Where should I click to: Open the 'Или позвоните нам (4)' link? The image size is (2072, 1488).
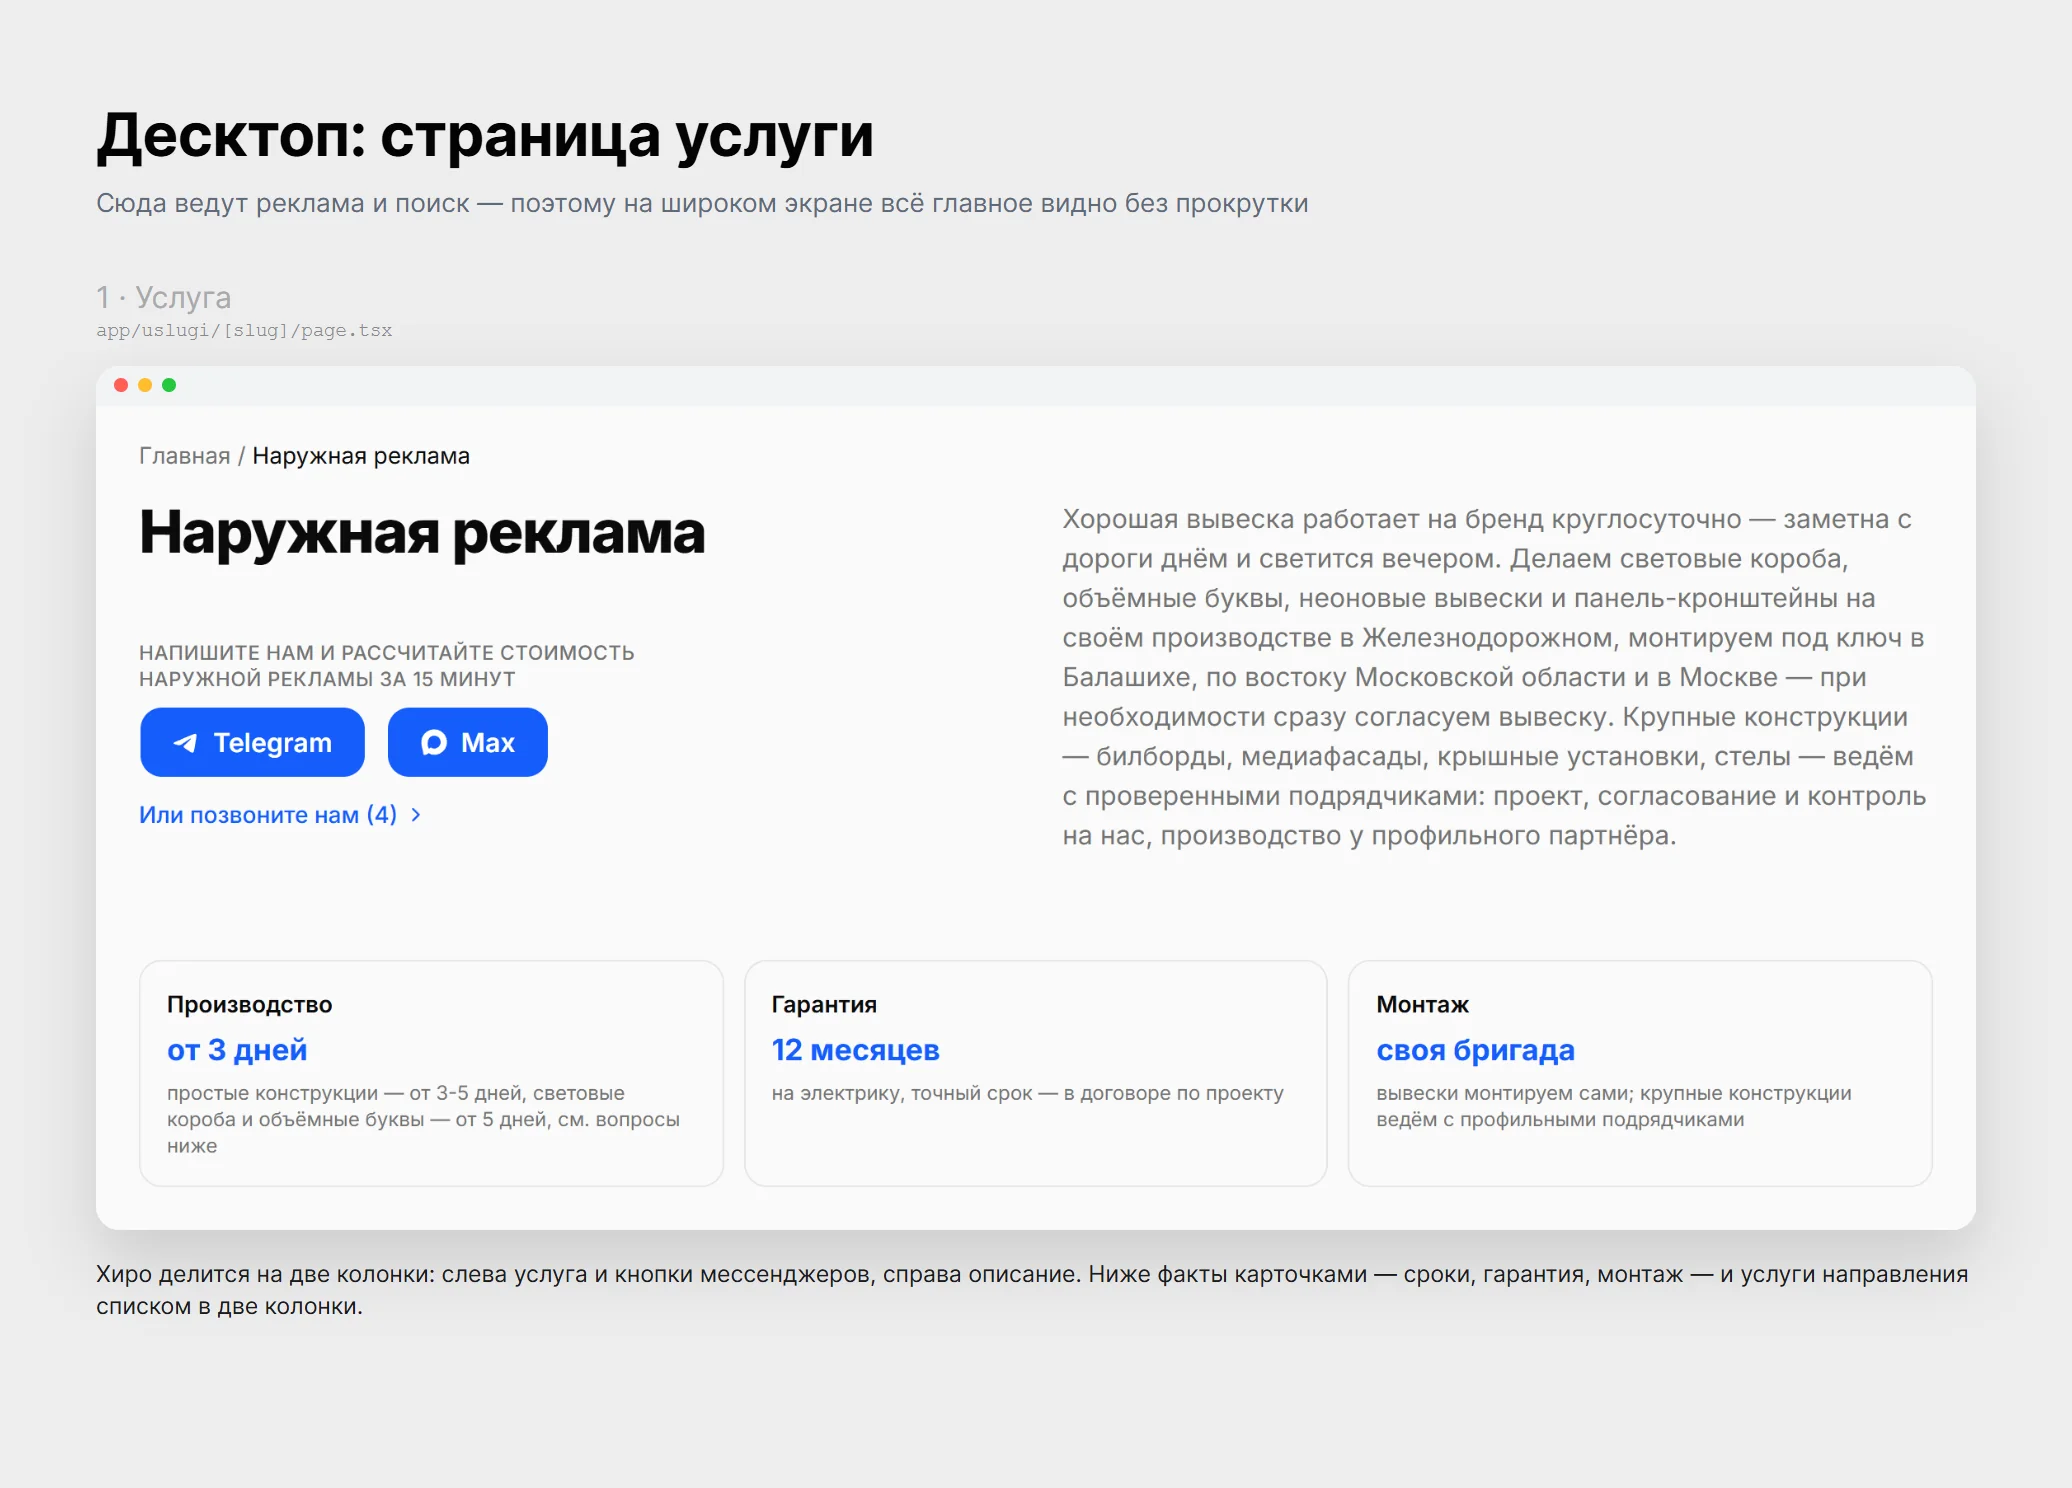click(268, 815)
